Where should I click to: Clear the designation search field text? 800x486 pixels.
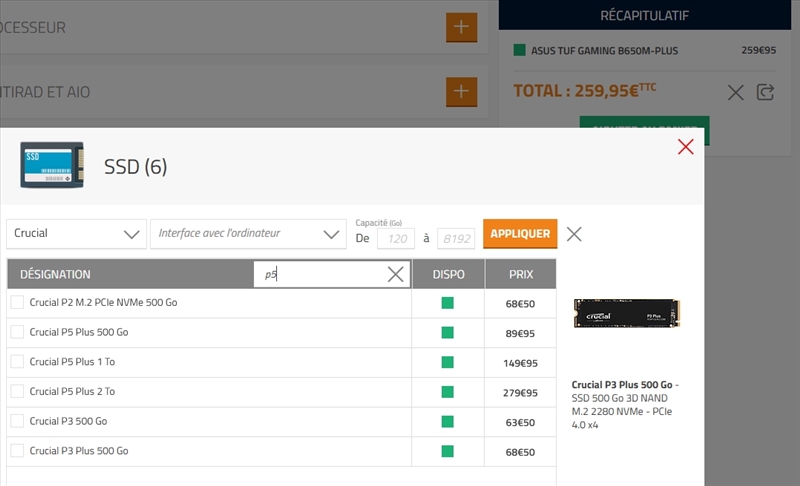coord(395,274)
